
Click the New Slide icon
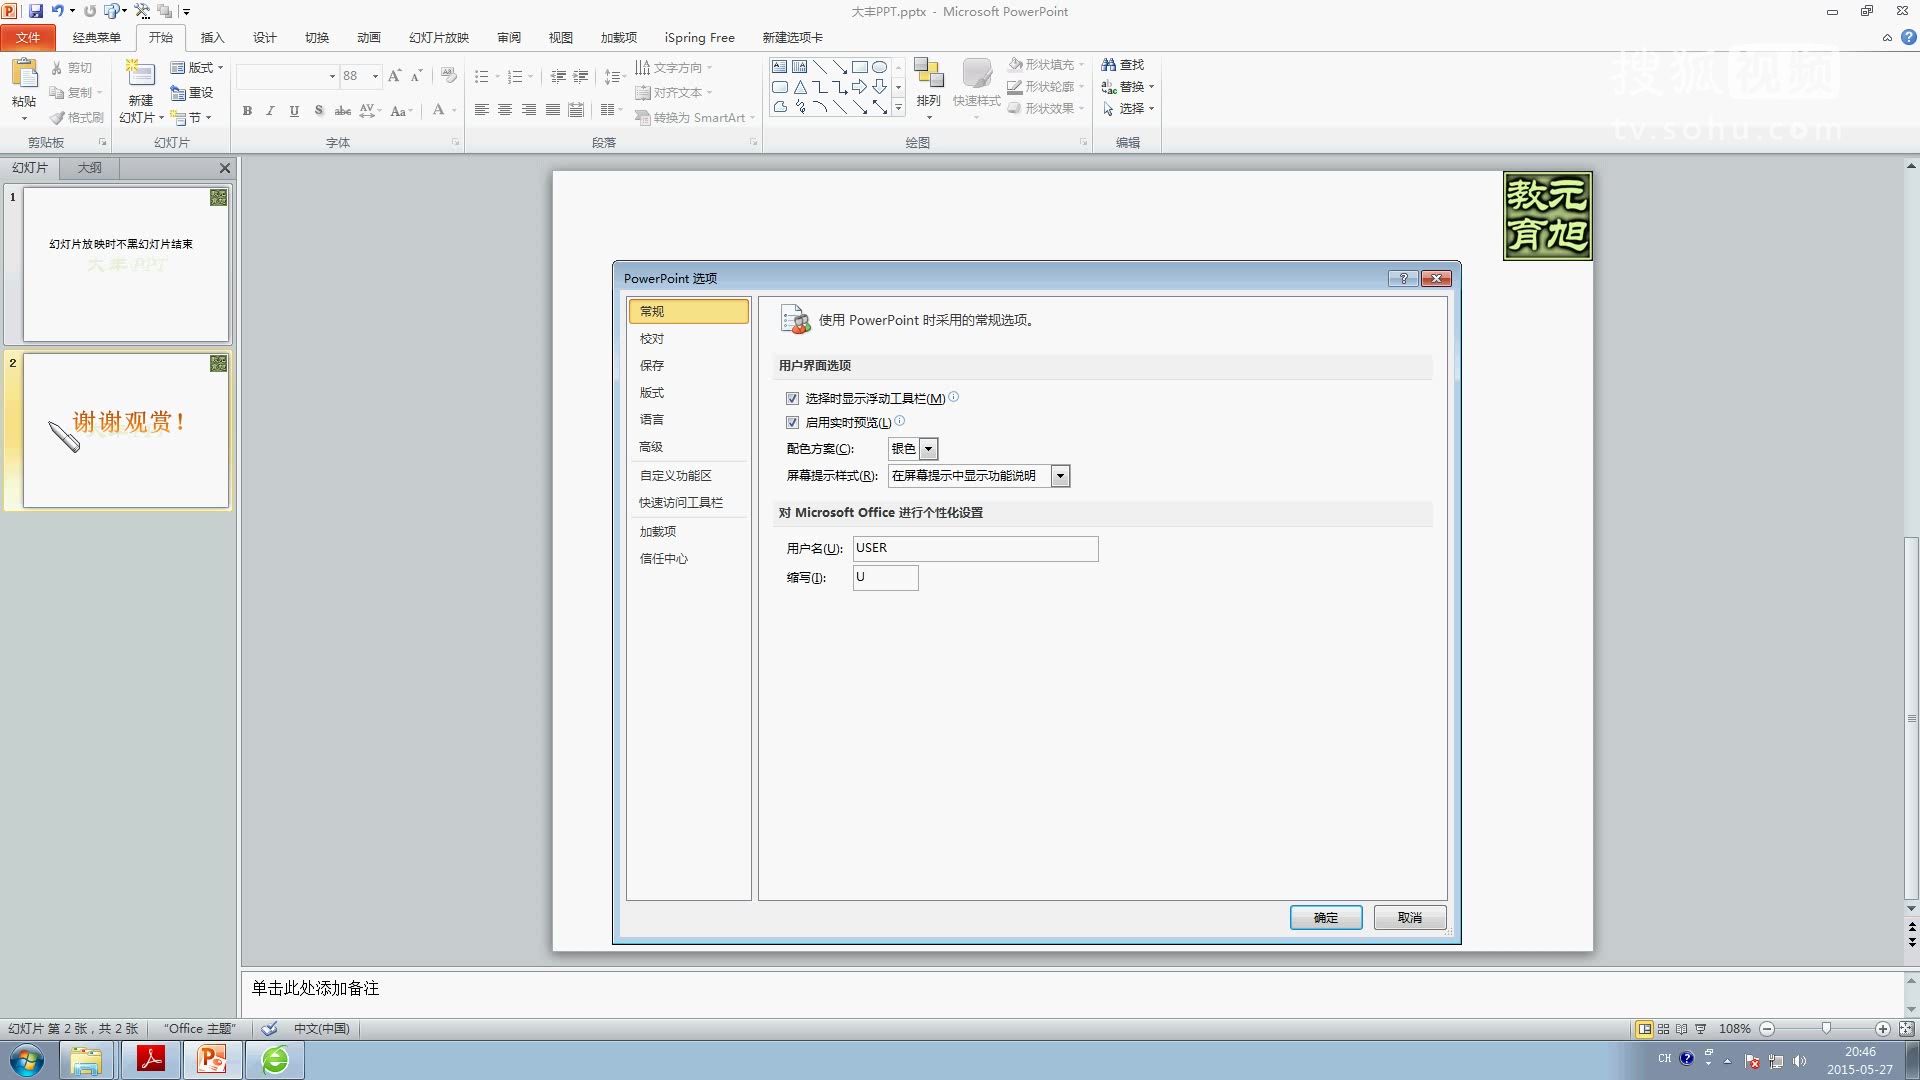tap(140, 73)
